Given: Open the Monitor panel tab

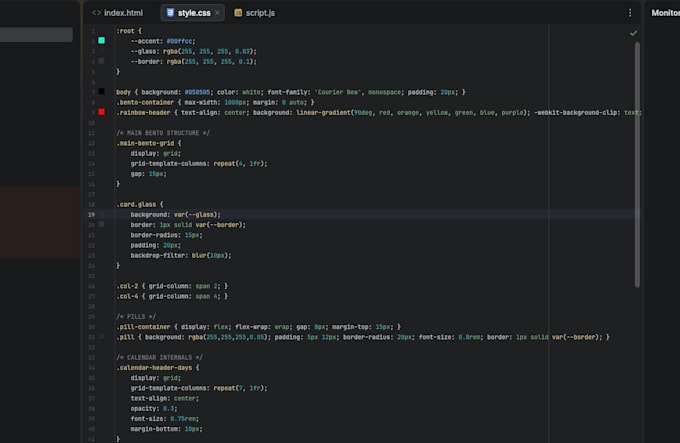Looking at the screenshot, I should tap(665, 13).
